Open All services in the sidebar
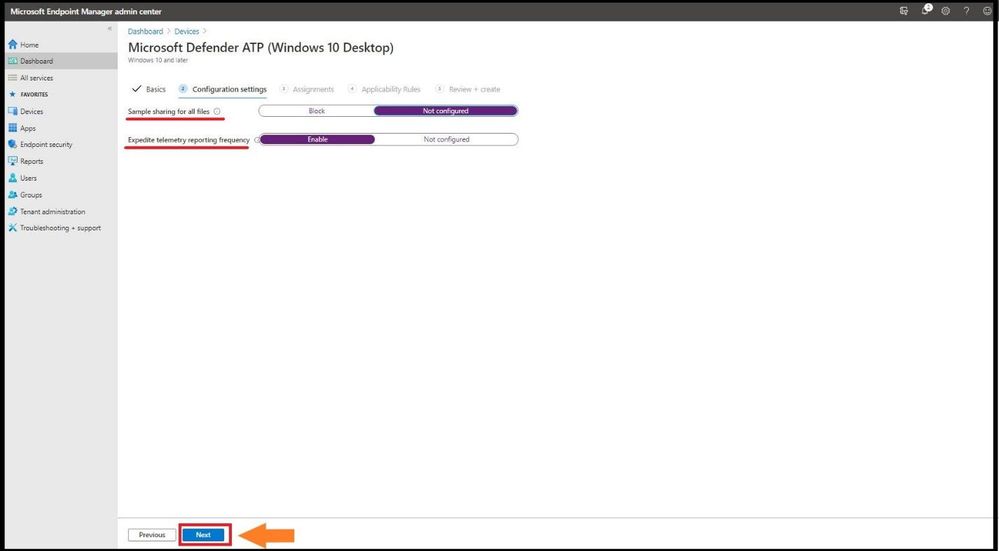The image size is (999, 551). 36,78
